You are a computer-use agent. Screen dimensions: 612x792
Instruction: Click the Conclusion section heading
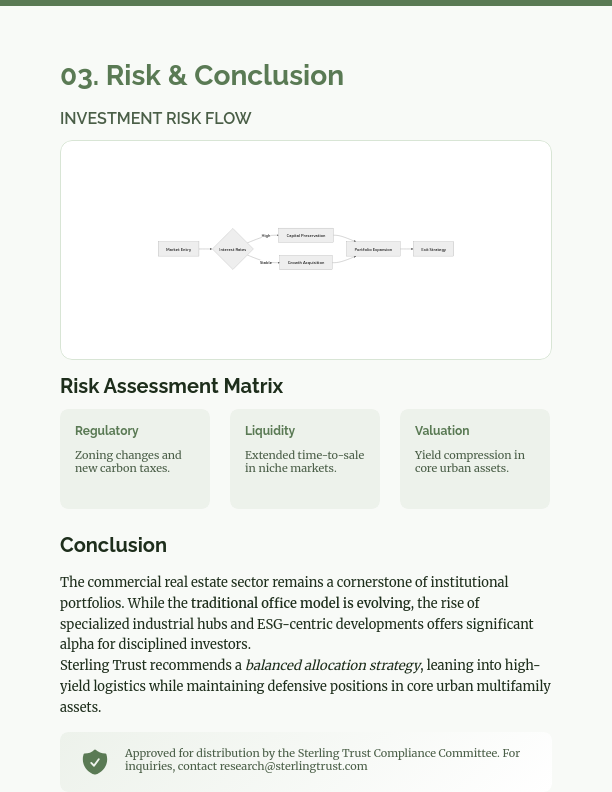point(113,545)
